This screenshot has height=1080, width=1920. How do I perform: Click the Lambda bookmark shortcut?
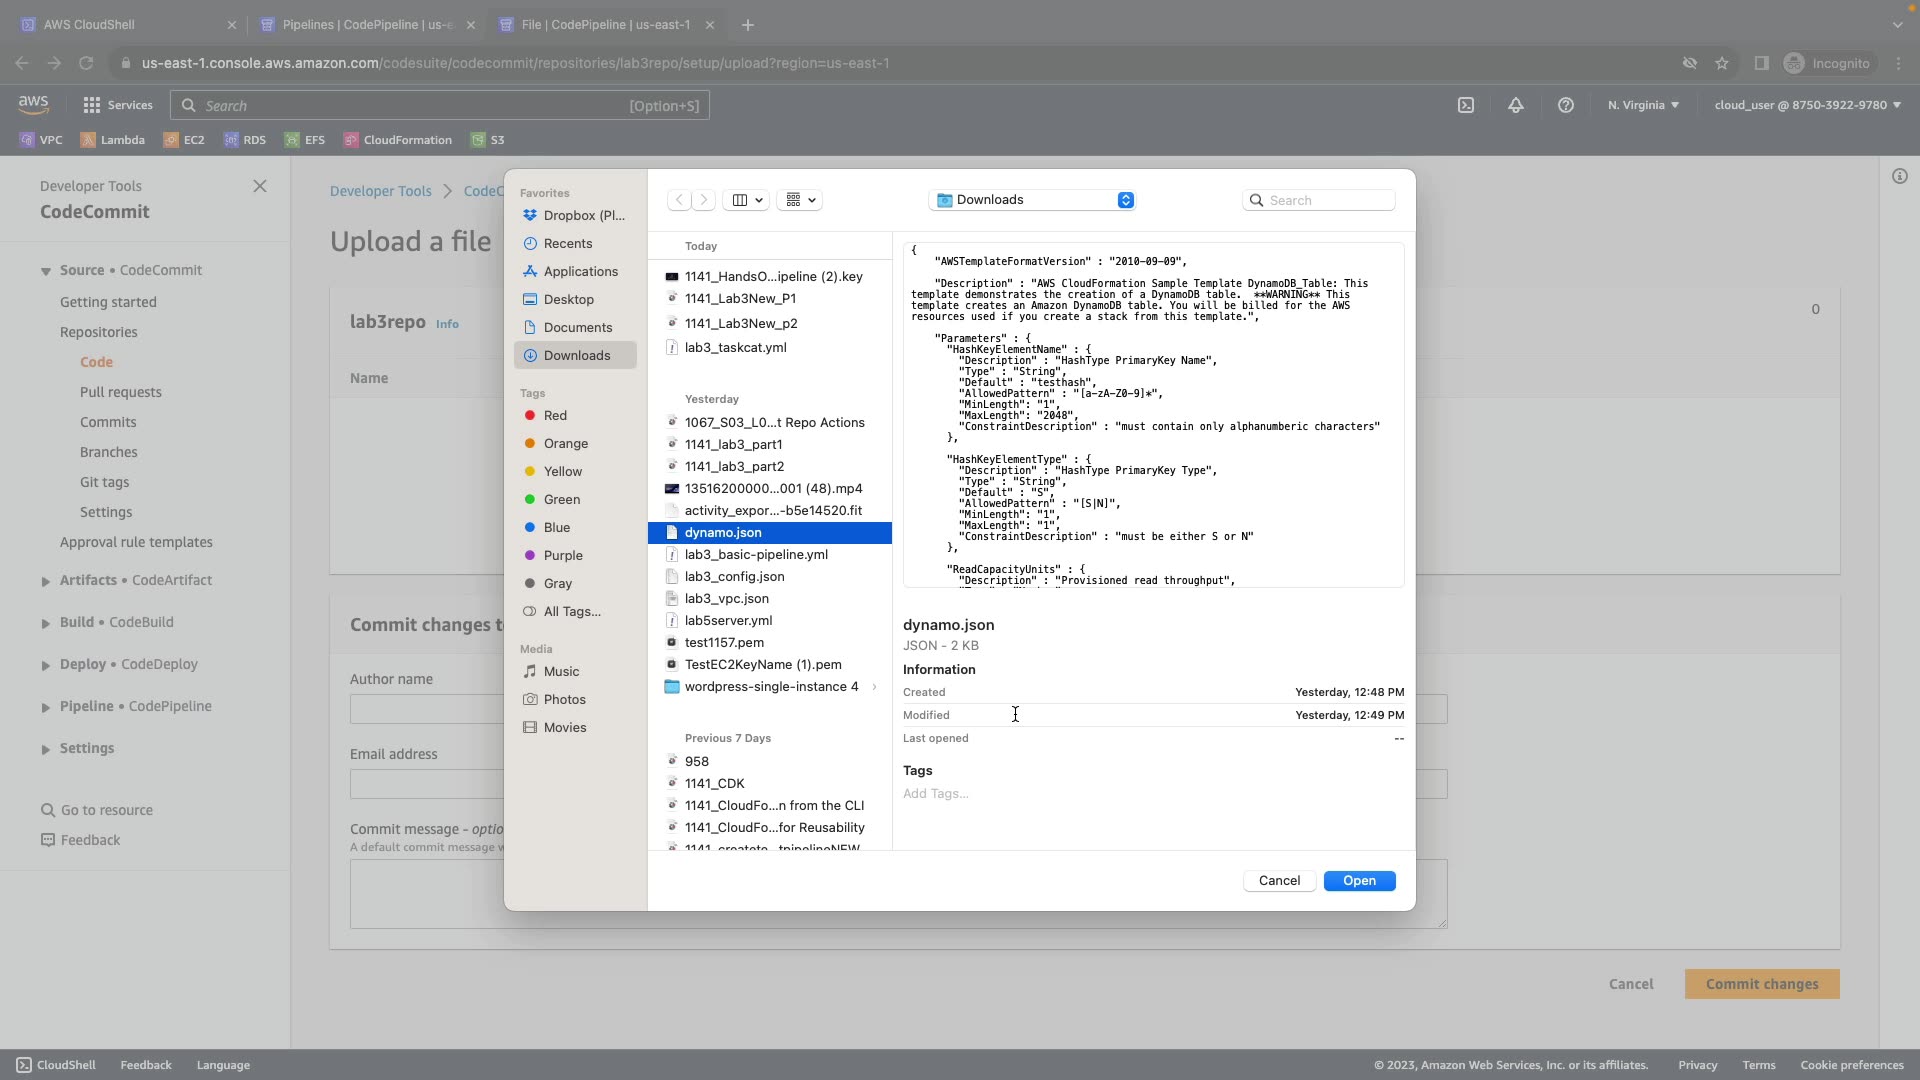113,140
